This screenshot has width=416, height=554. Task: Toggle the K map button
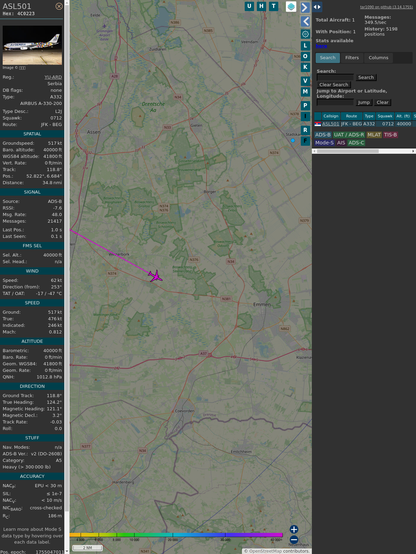(x=305, y=67)
